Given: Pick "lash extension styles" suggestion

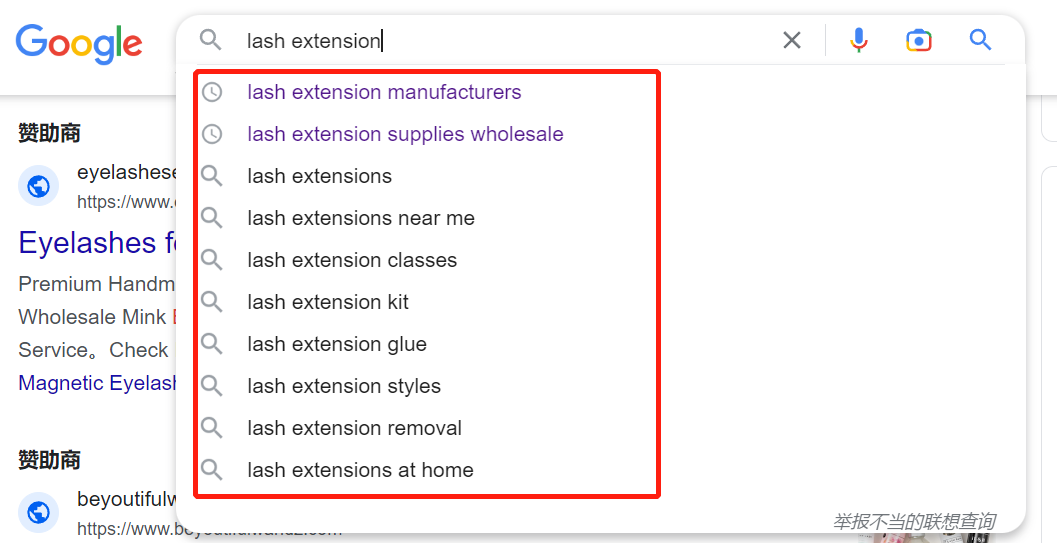Looking at the screenshot, I should pyautogui.click(x=344, y=386).
